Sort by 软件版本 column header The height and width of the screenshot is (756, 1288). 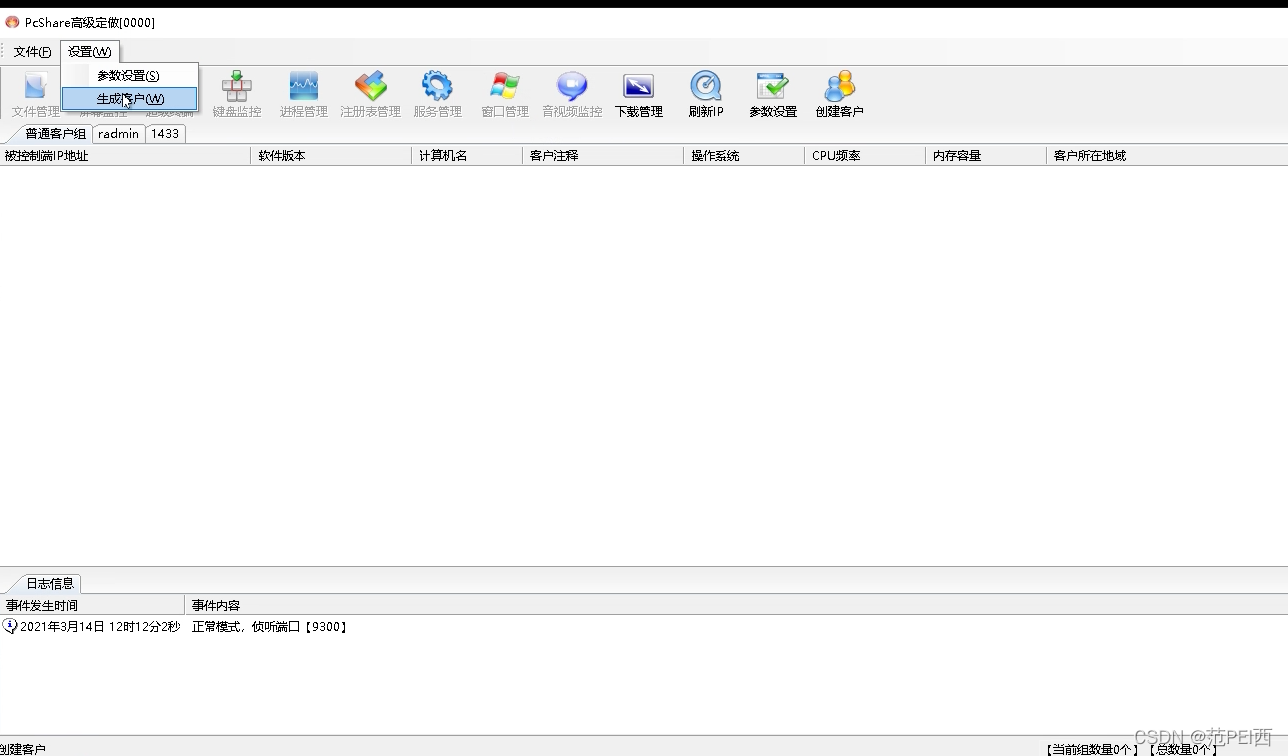click(x=331, y=156)
